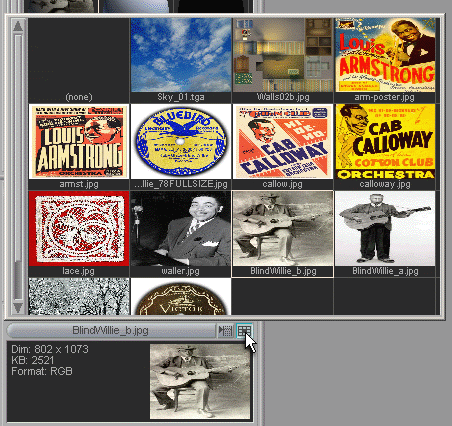Open the BlindWillie_b.jpg image dropdown
The height and width of the screenshot is (426, 452).
coord(111,331)
